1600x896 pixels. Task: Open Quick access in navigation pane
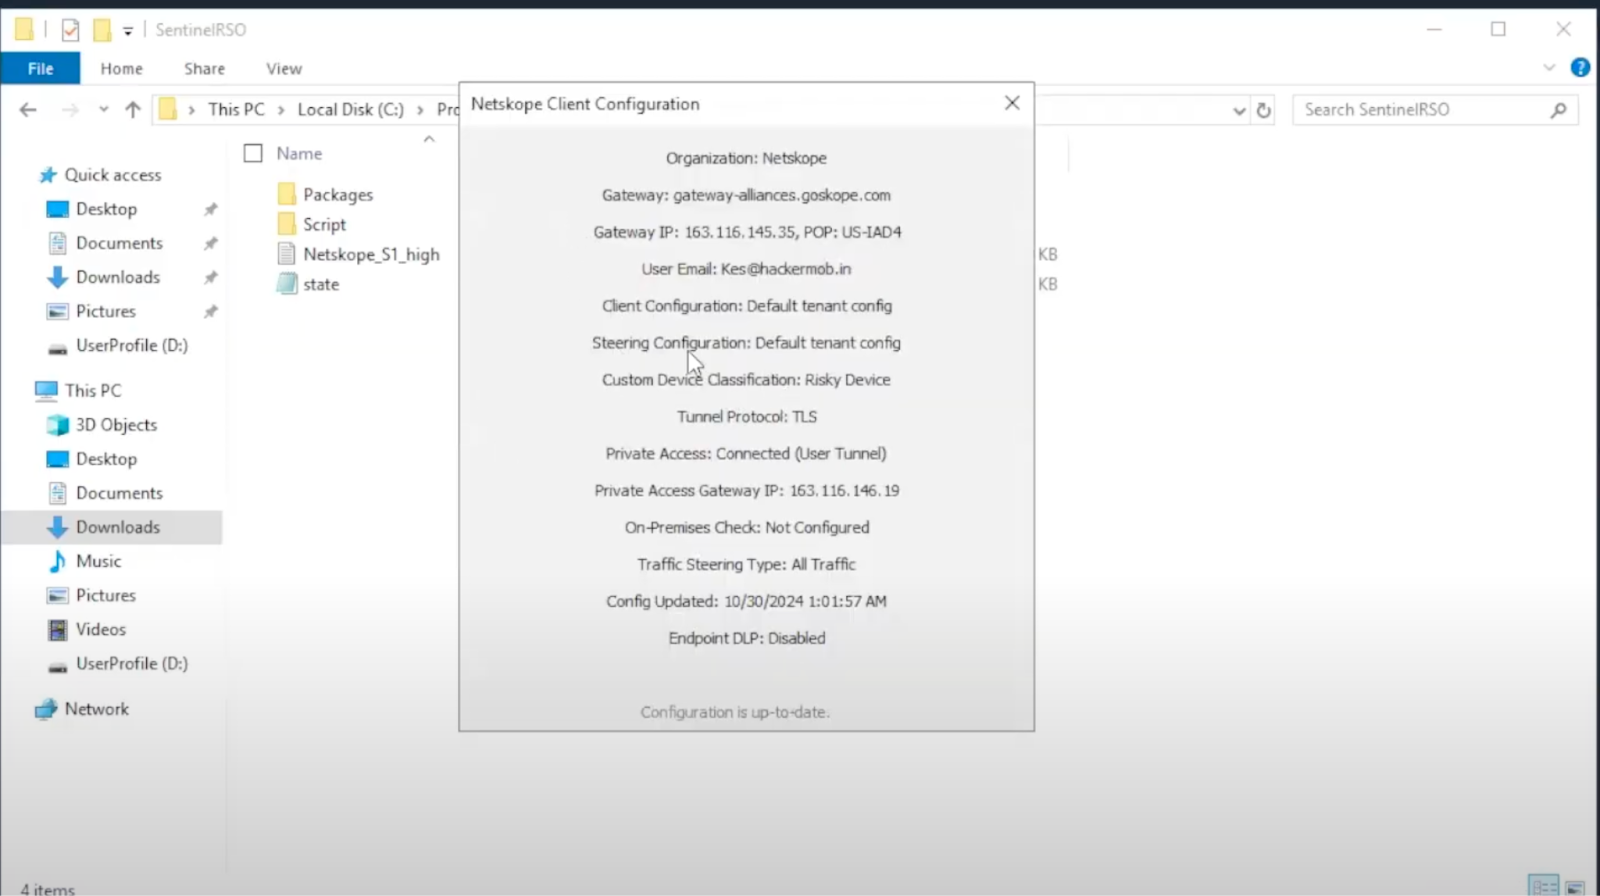tap(100, 175)
